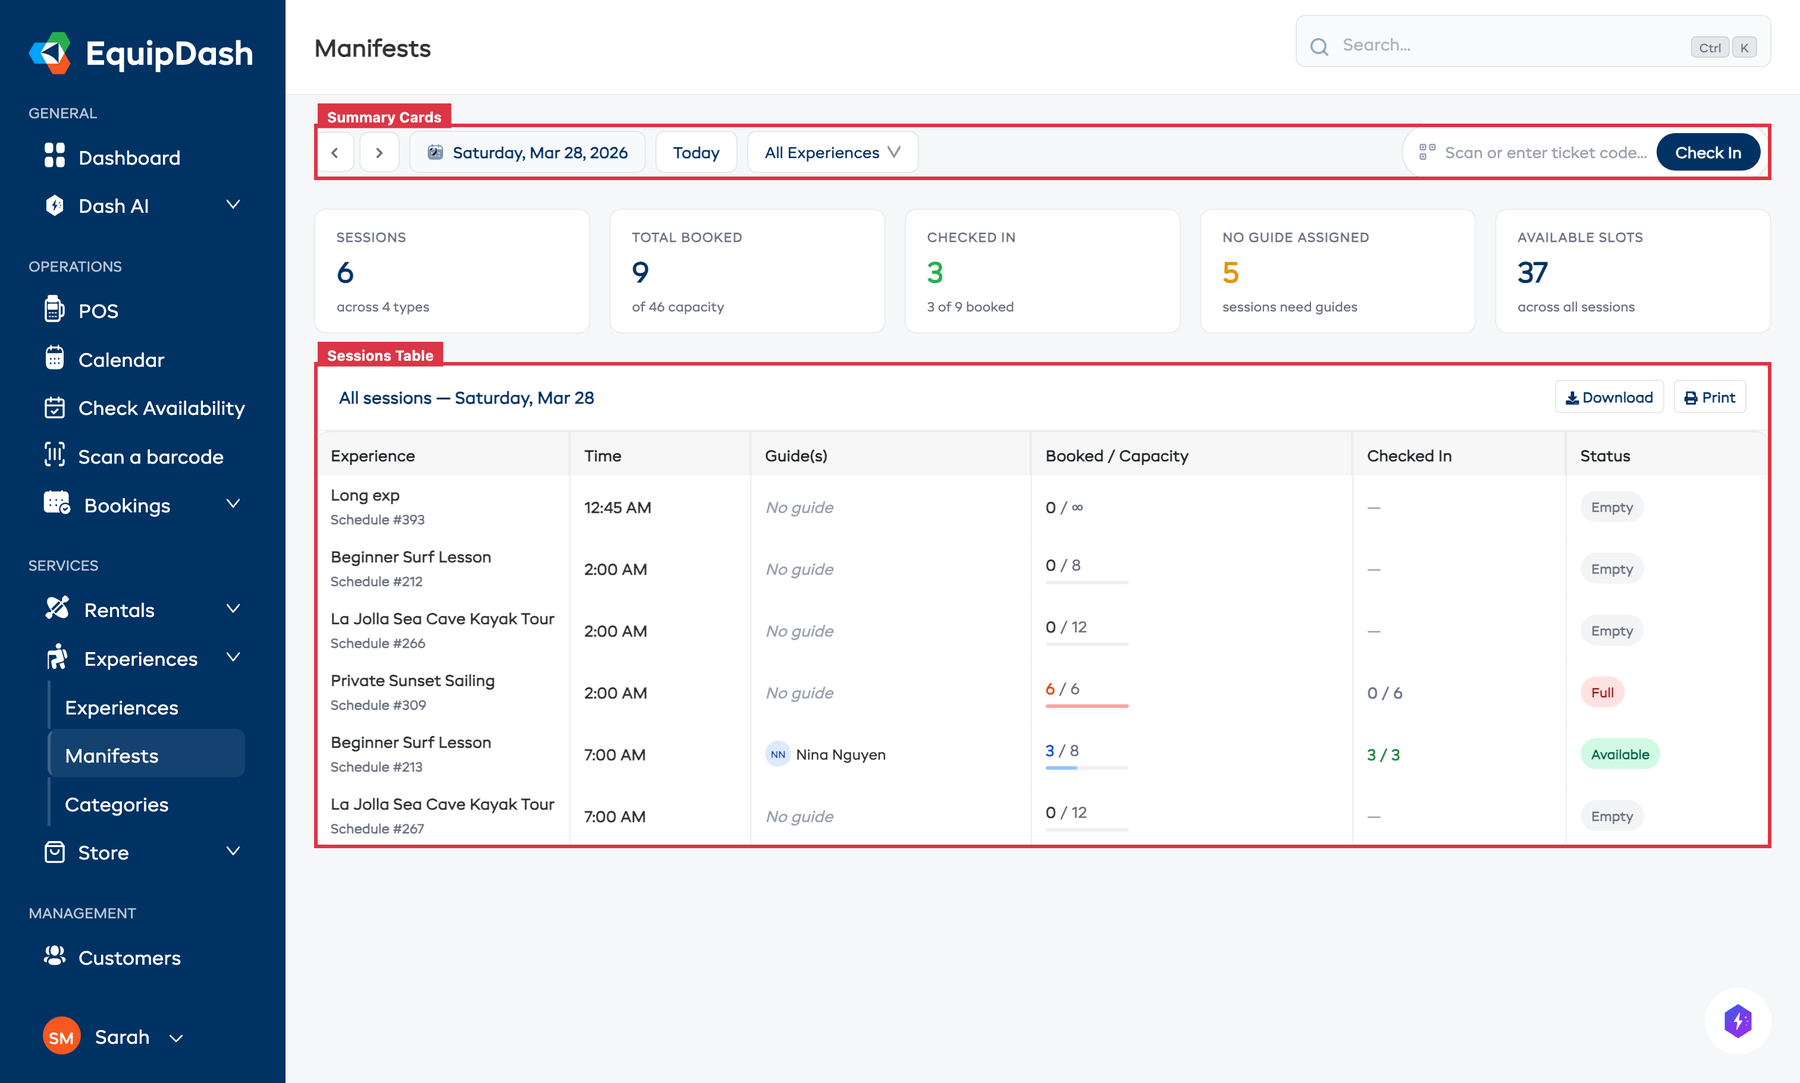
Task: Click the search magnifier icon
Action: point(1319,45)
